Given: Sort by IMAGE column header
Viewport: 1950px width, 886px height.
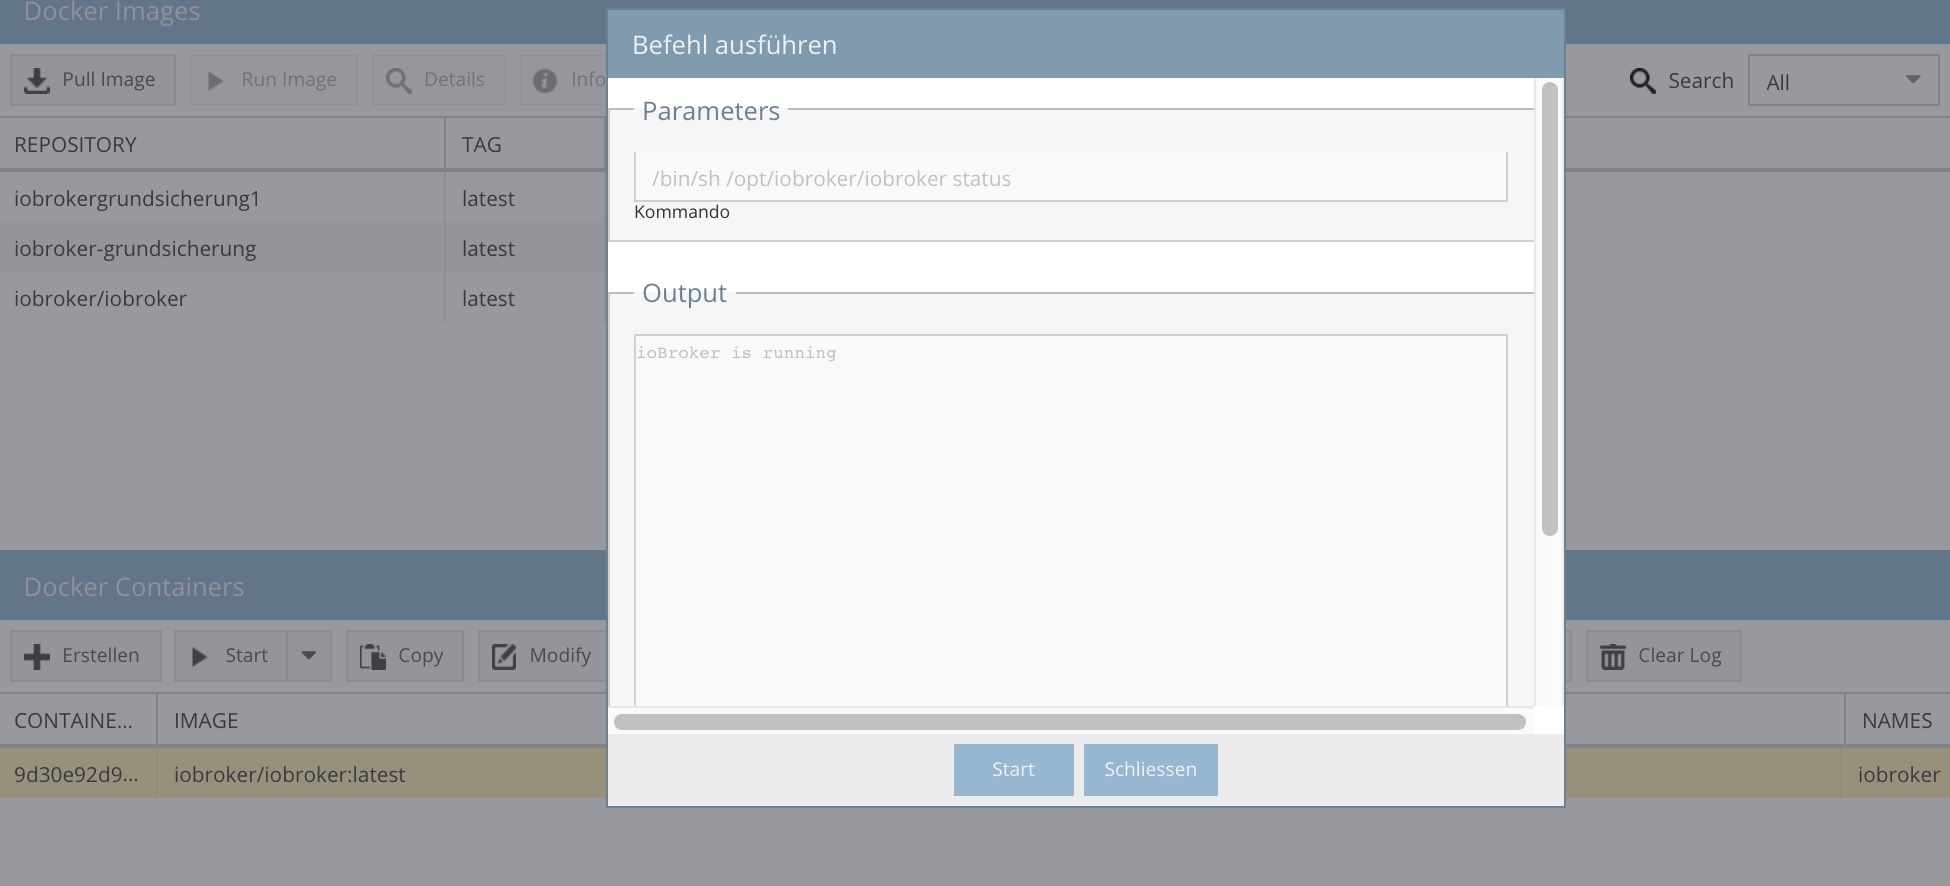Looking at the screenshot, I should [x=382, y=721].
